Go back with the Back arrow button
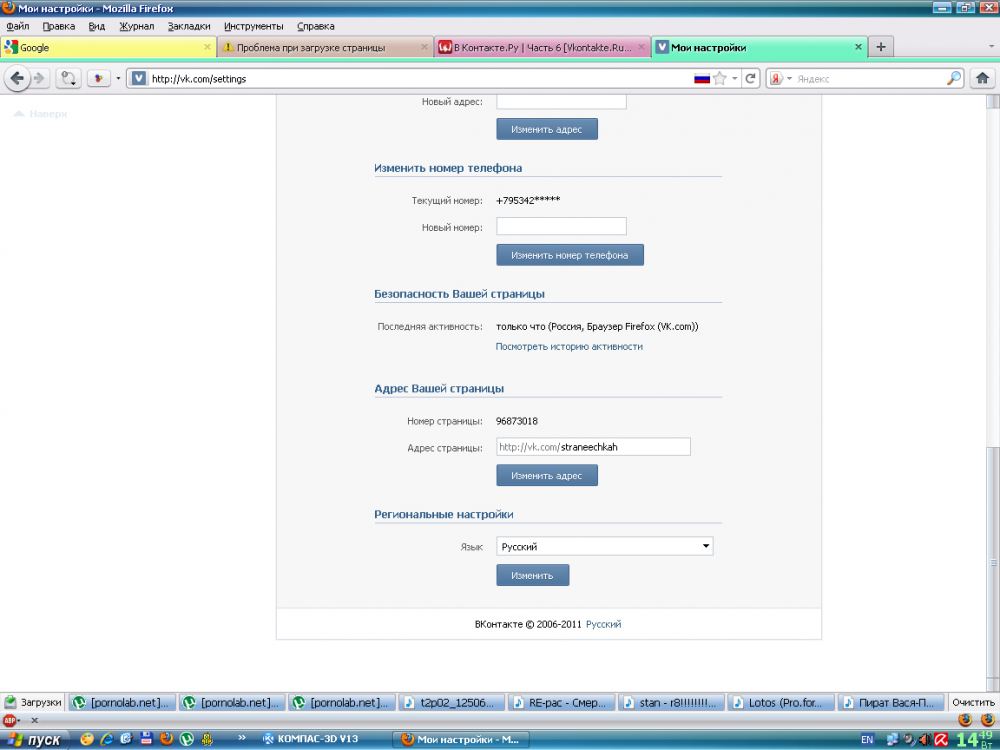Image resolution: width=1000 pixels, height=750 pixels. click(17, 78)
